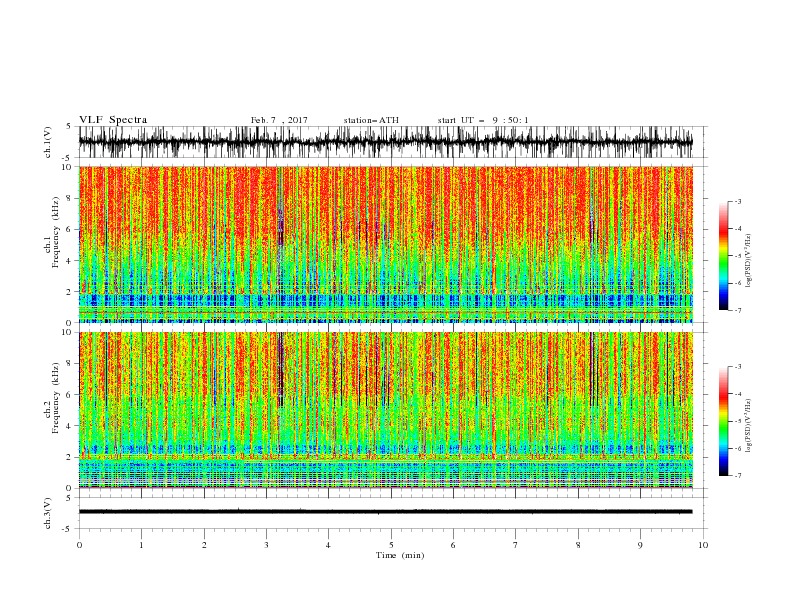Click the "-5" tick on ch.1(V) axis
Screen dimensions: 792x612
click(x=67, y=158)
